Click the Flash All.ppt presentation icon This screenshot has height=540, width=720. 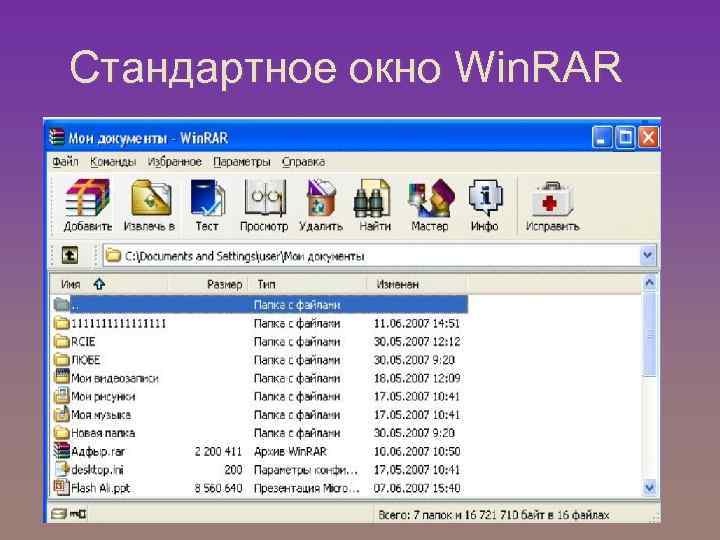click(x=61, y=487)
